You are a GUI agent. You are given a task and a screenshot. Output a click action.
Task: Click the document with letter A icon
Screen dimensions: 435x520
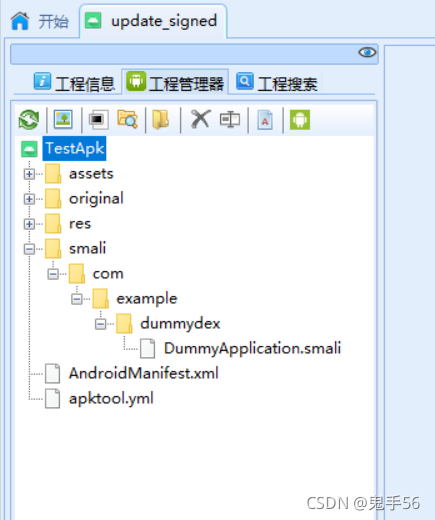pyautogui.click(x=265, y=120)
